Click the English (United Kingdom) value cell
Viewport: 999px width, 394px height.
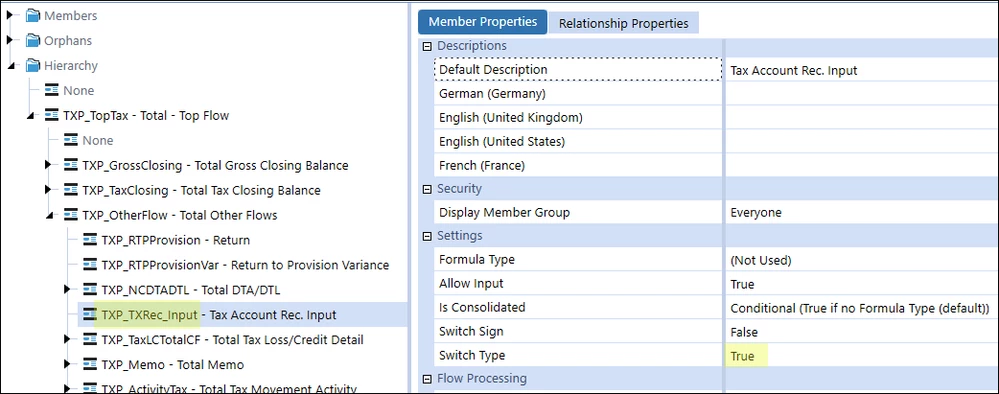click(862, 117)
